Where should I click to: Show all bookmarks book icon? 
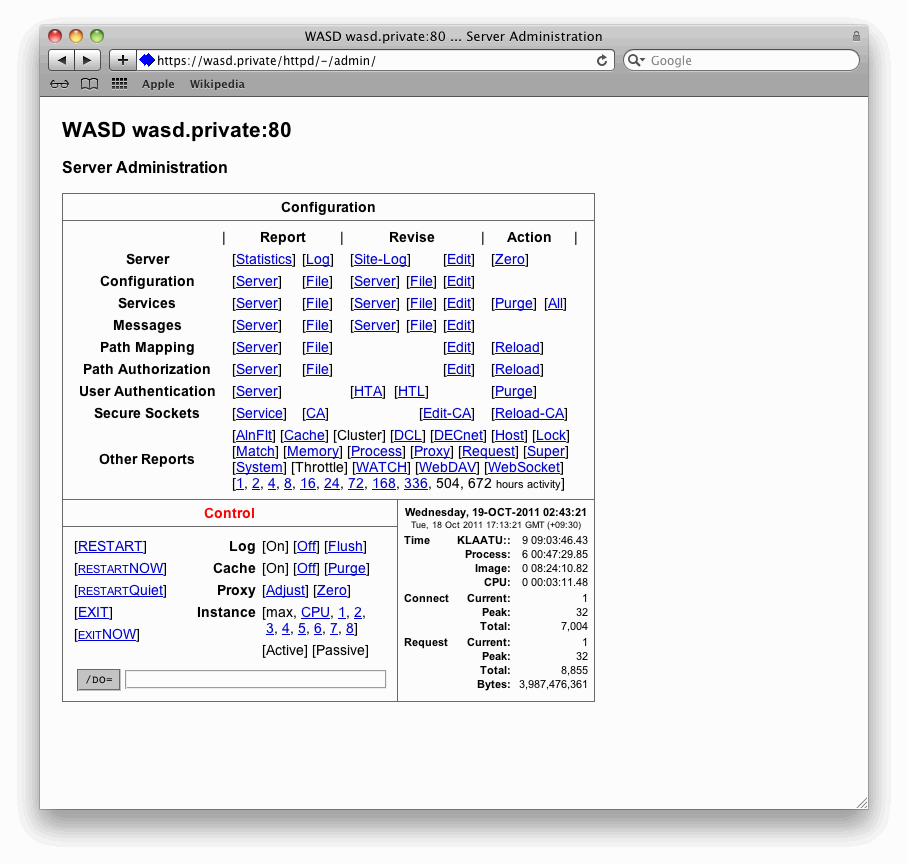[x=90, y=84]
